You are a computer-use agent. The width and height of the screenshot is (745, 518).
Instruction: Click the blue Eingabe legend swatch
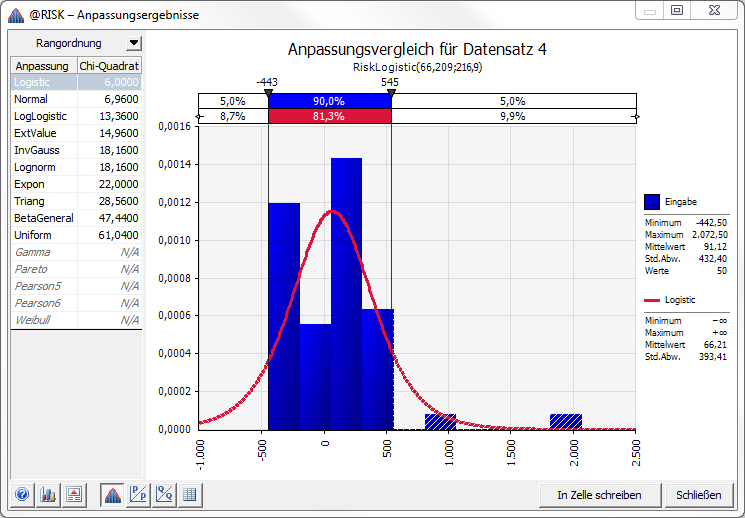pos(652,202)
